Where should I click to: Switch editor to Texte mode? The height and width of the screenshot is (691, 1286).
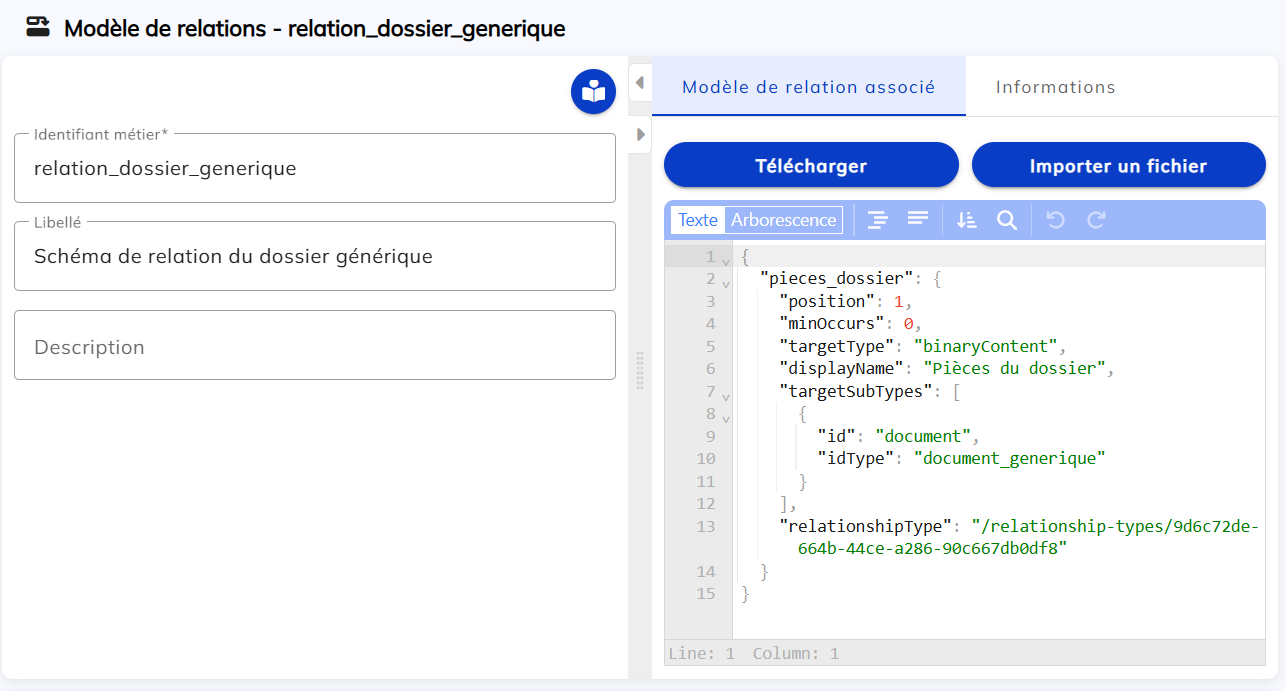click(698, 220)
